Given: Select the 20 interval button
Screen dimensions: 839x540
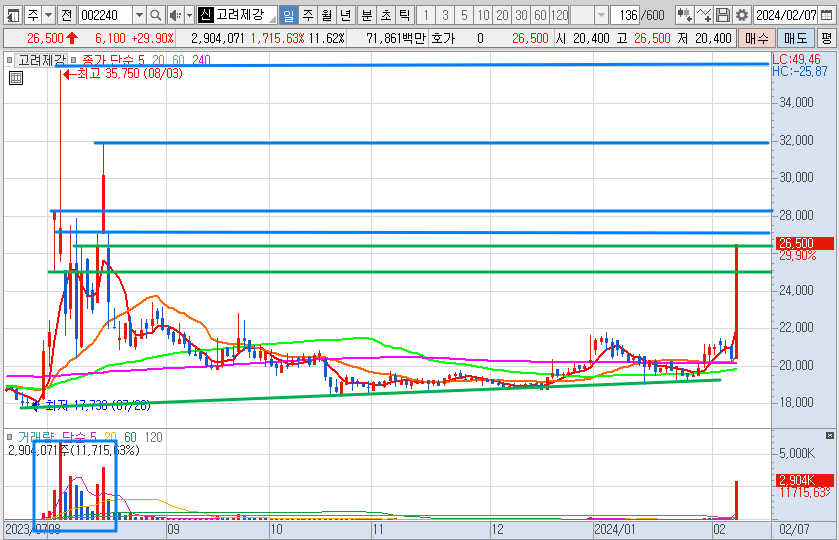Looking at the screenshot, I should [502, 15].
